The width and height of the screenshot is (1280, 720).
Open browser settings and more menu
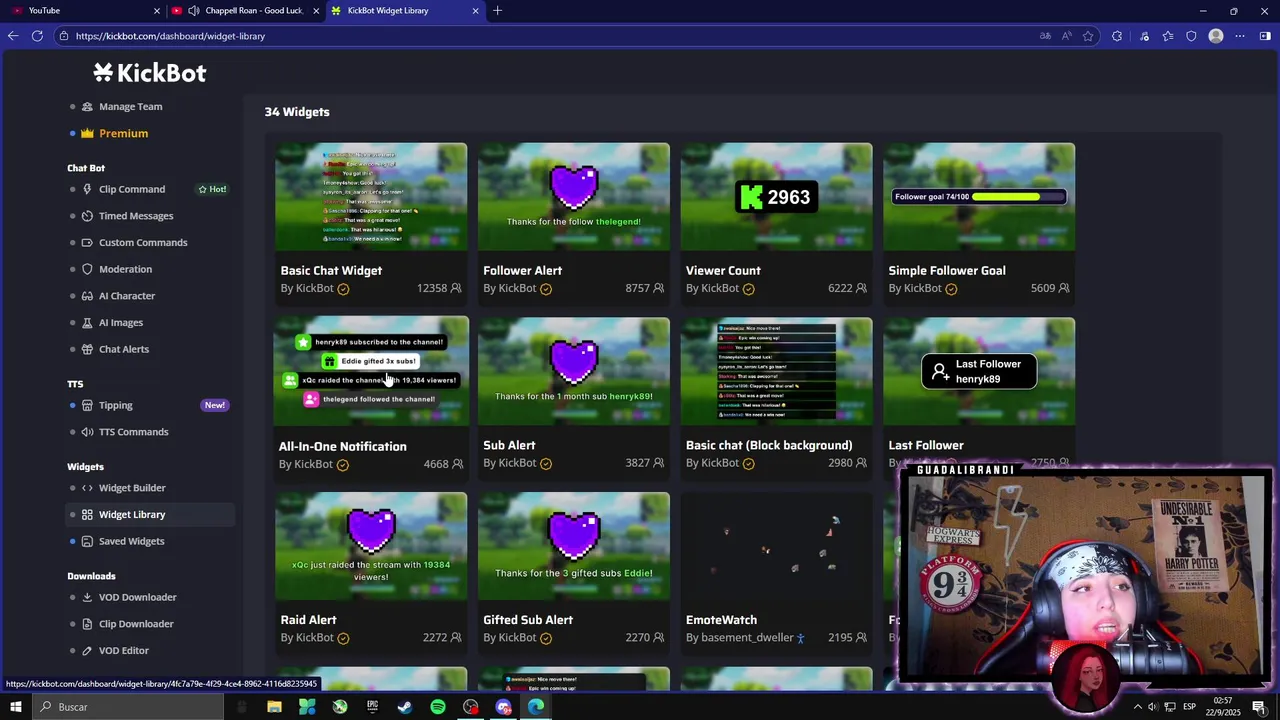pyautogui.click(x=1240, y=36)
